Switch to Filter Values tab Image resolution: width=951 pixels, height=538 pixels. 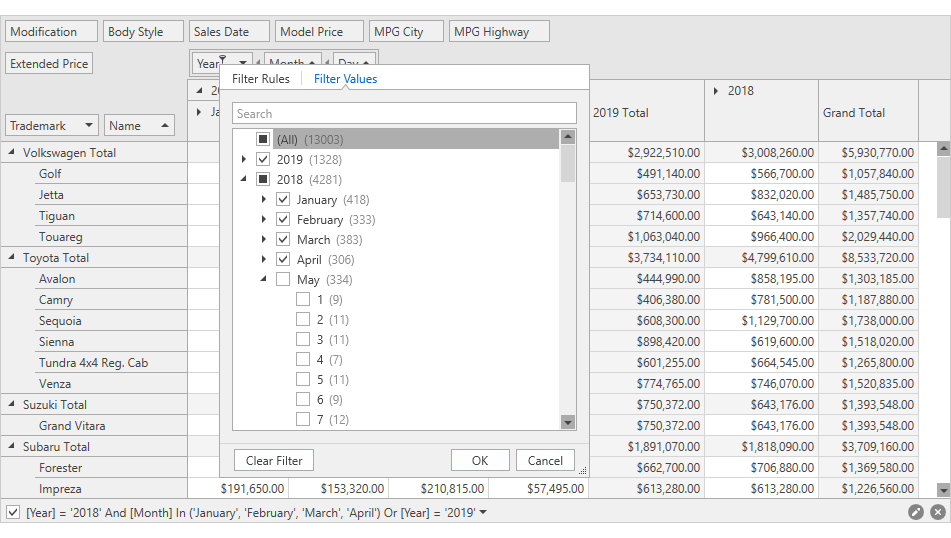click(x=345, y=79)
